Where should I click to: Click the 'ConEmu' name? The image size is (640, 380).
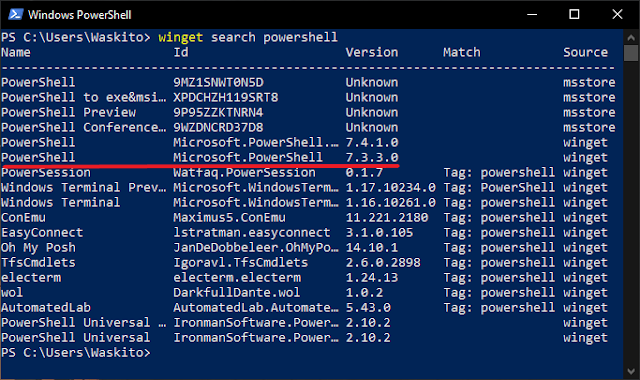(23, 218)
